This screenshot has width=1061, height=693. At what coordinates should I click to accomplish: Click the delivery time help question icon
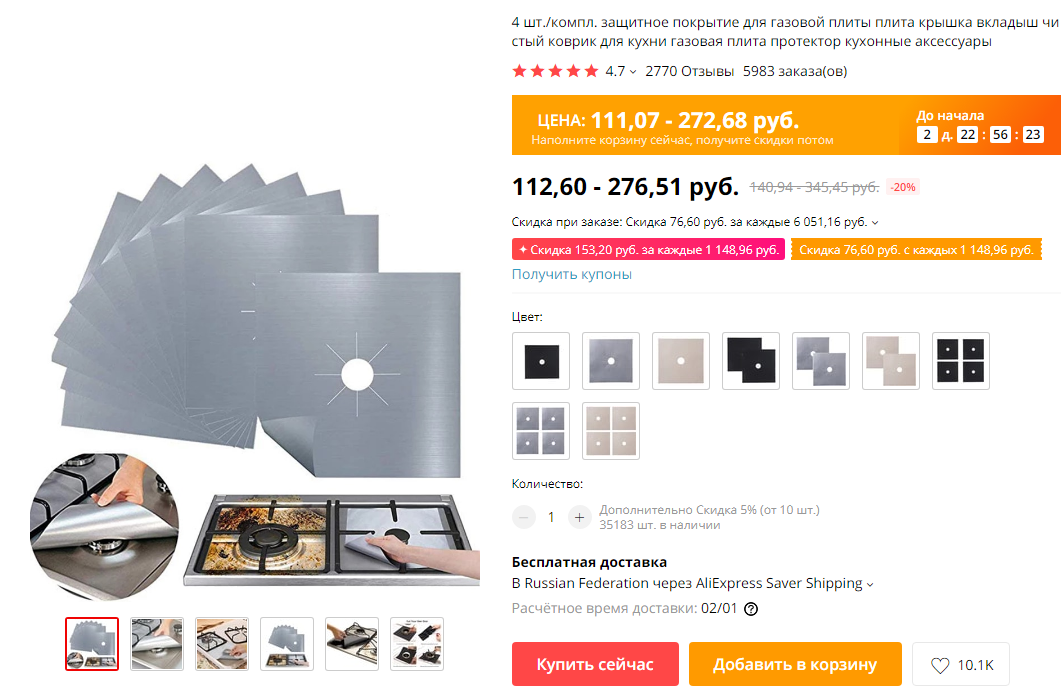pyautogui.click(x=751, y=609)
